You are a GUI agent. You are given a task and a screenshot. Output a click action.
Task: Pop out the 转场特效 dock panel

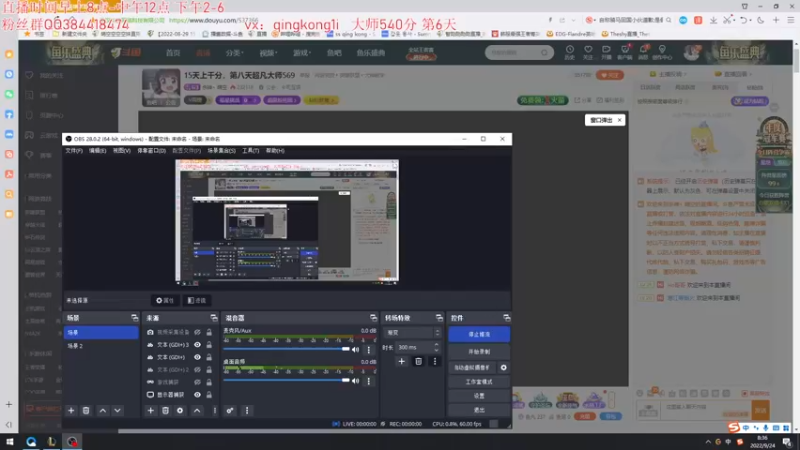[x=439, y=318]
